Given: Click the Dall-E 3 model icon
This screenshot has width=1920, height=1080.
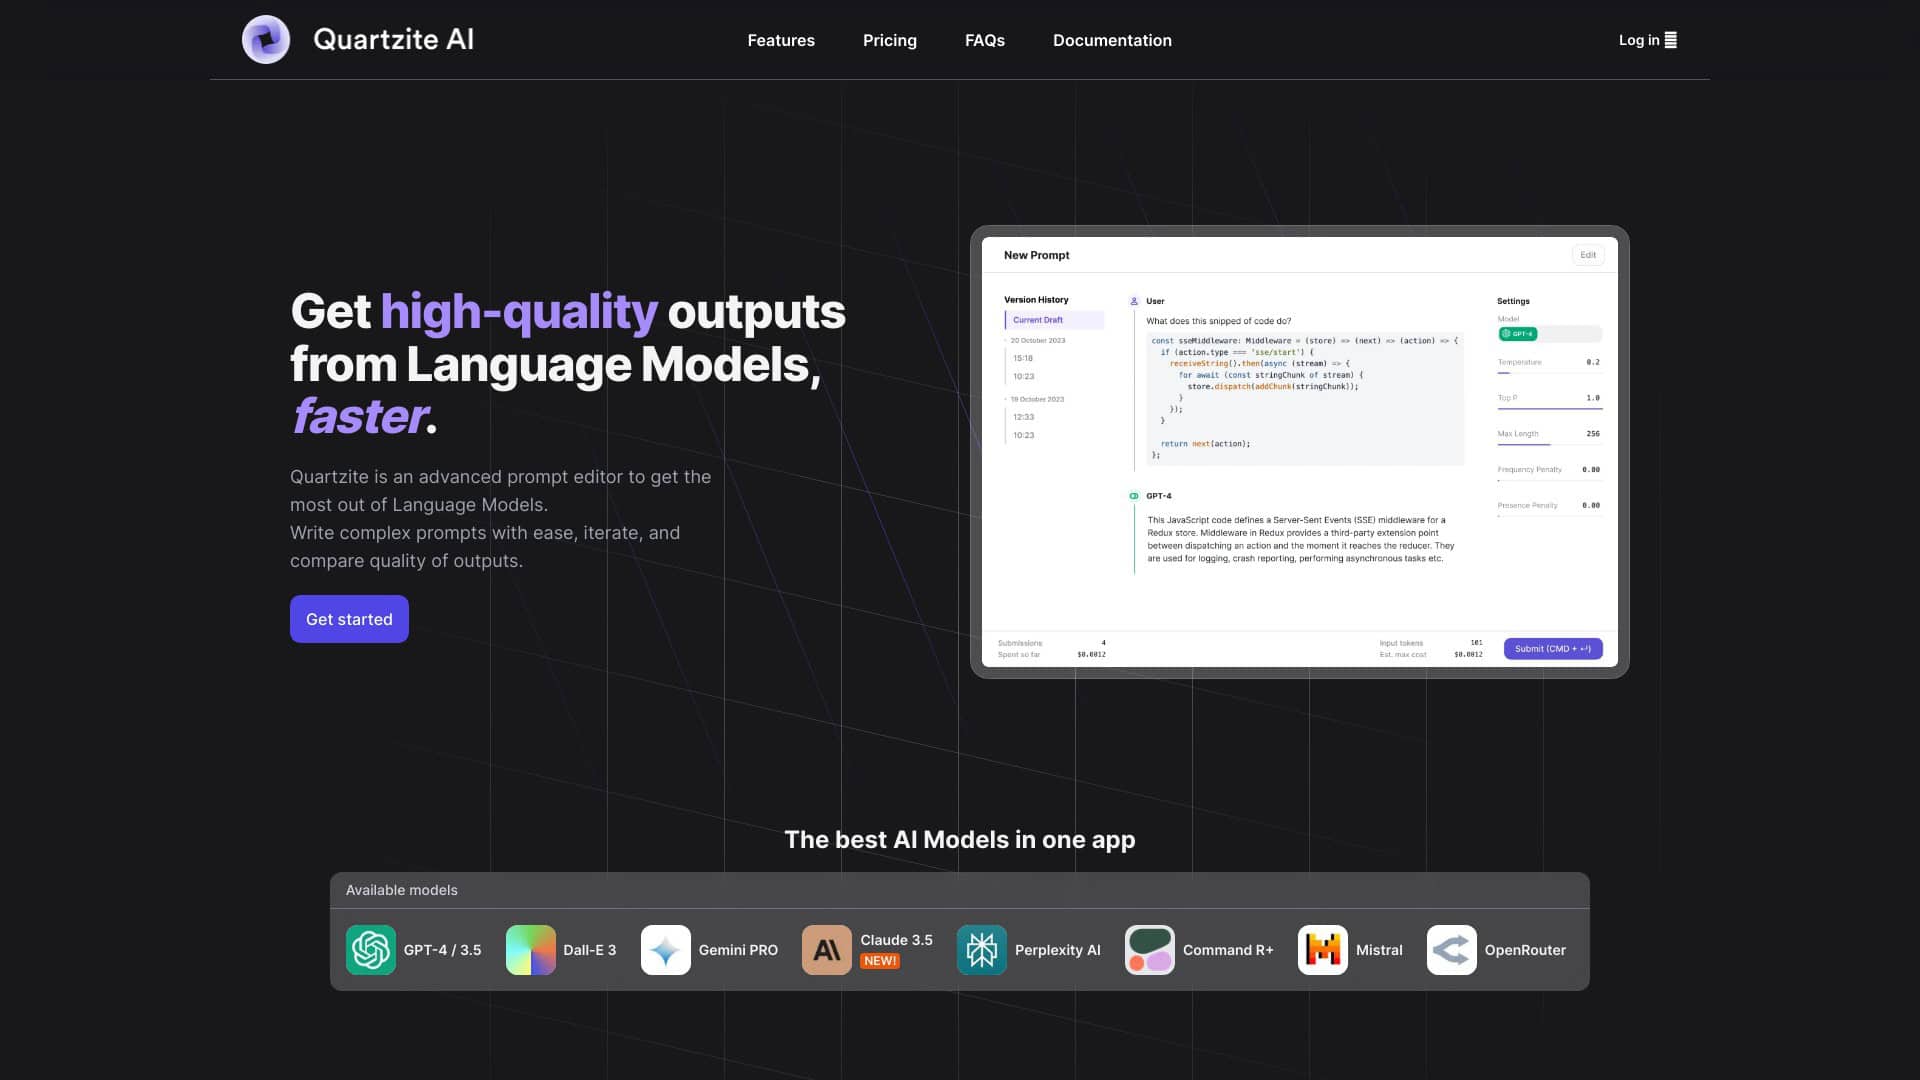Looking at the screenshot, I should 530,949.
